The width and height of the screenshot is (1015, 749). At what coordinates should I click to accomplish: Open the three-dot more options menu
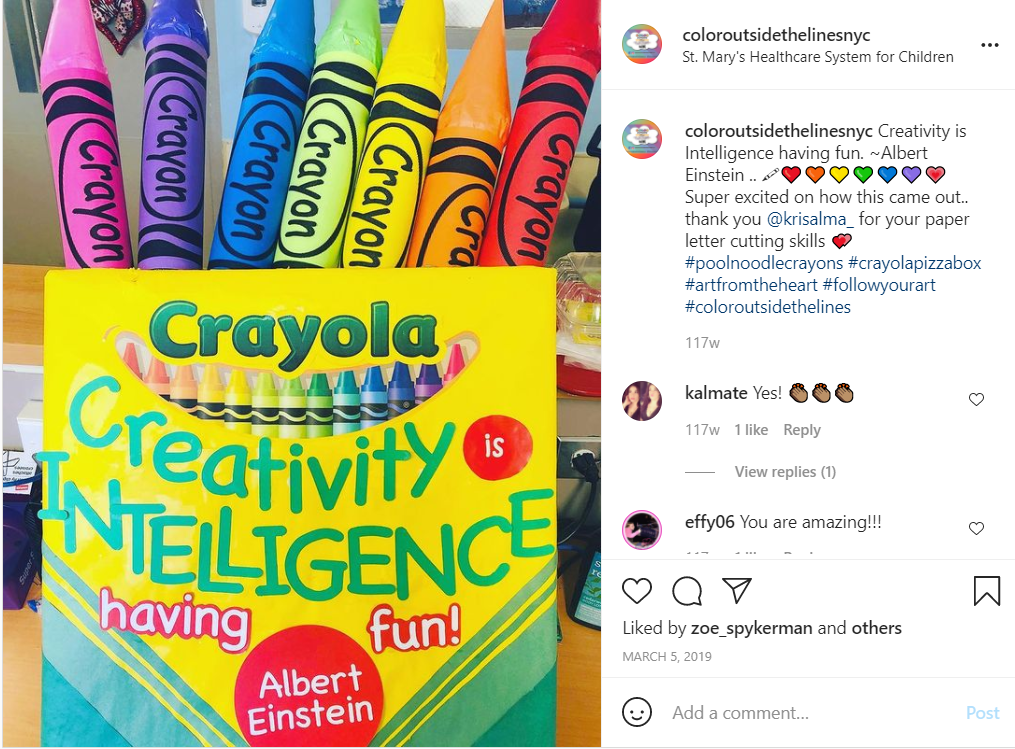click(990, 45)
